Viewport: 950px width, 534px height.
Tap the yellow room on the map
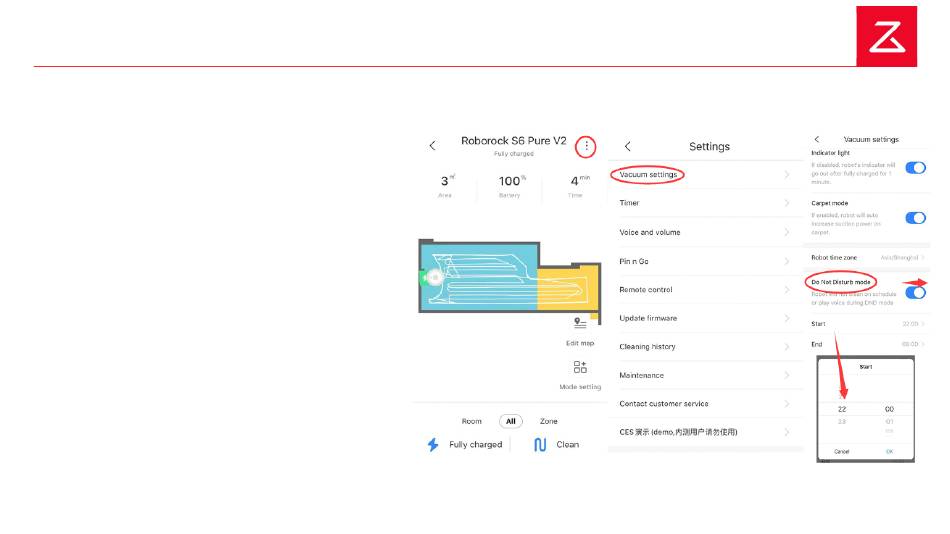tap(568, 289)
